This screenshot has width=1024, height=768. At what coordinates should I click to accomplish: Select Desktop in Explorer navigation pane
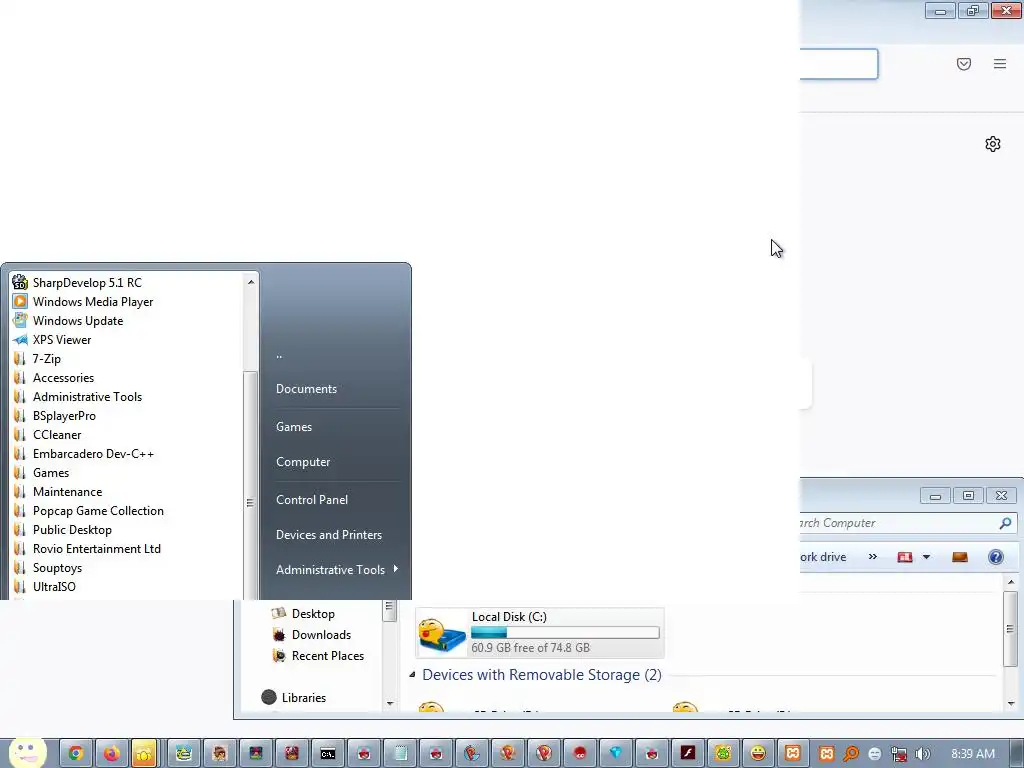(x=304, y=614)
